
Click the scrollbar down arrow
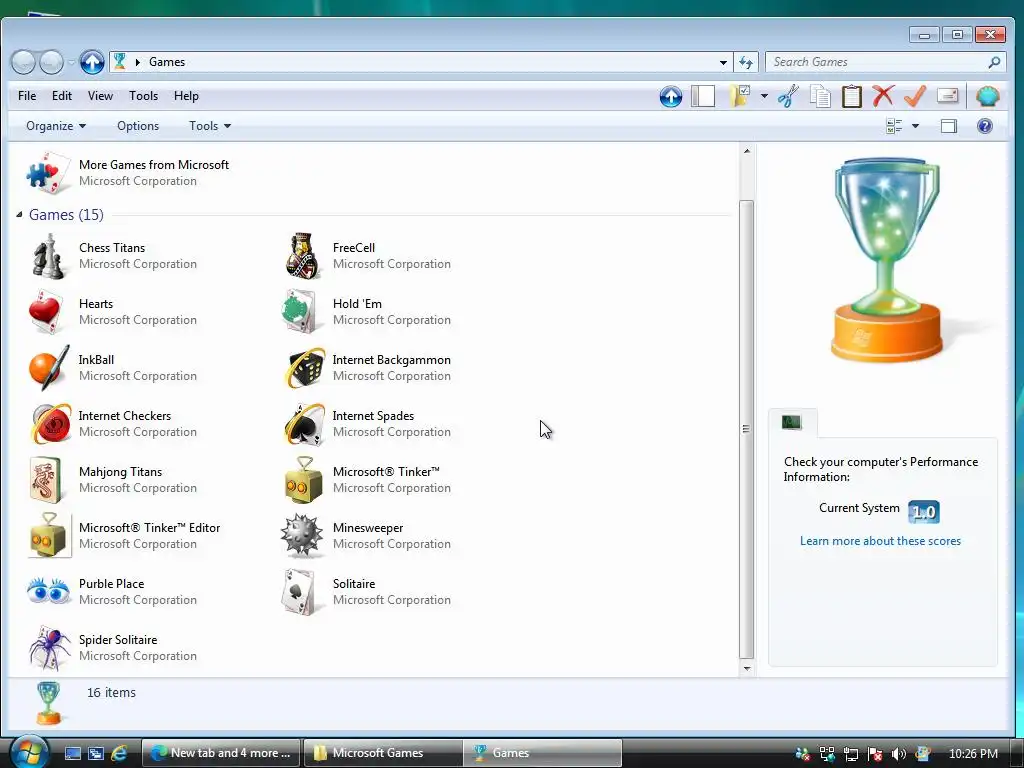pyautogui.click(x=746, y=669)
